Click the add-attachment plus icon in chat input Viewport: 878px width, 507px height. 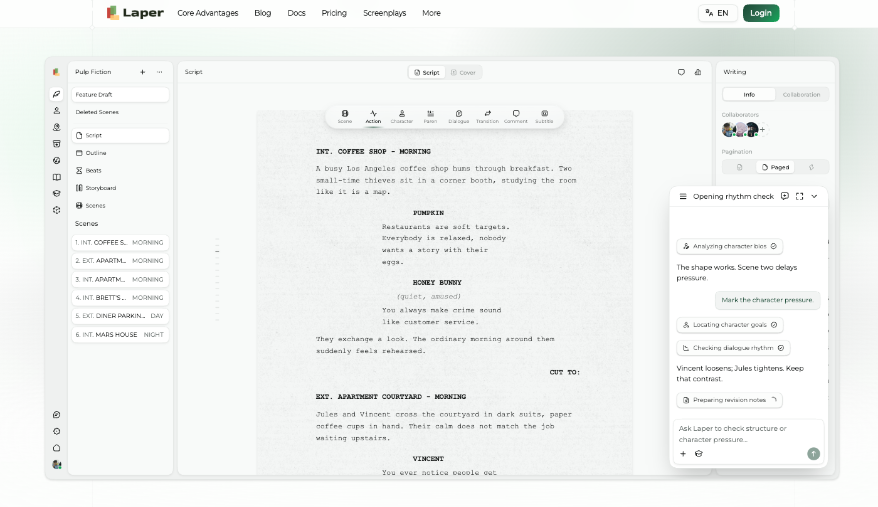(683, 454)
